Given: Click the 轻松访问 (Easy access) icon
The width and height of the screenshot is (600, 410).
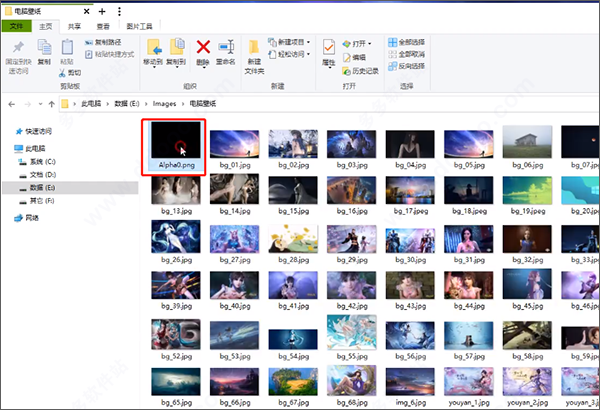Looking at the screenshot, I should (272, 54).
